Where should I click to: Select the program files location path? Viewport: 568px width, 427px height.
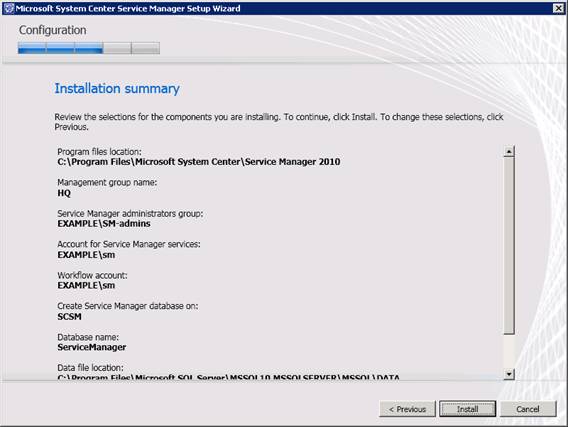[199, 162]
